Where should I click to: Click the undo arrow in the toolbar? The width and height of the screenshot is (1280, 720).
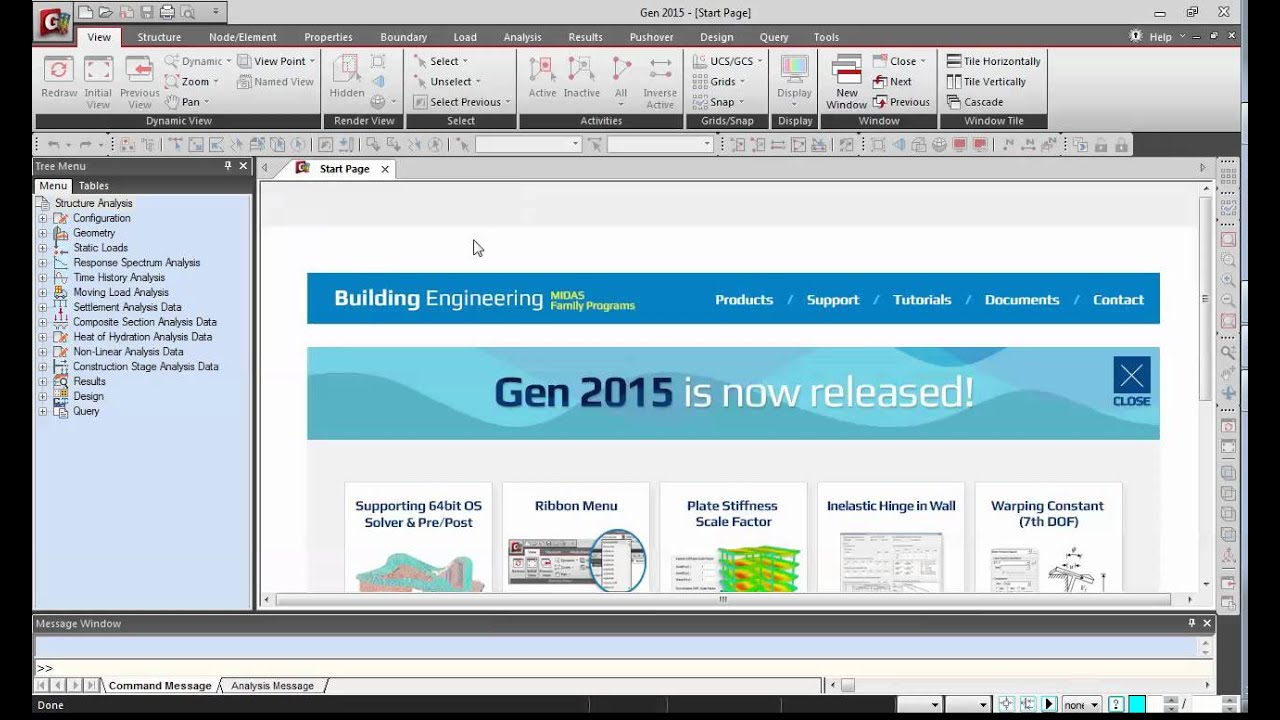pyautogui.click(x=53, y=145)
